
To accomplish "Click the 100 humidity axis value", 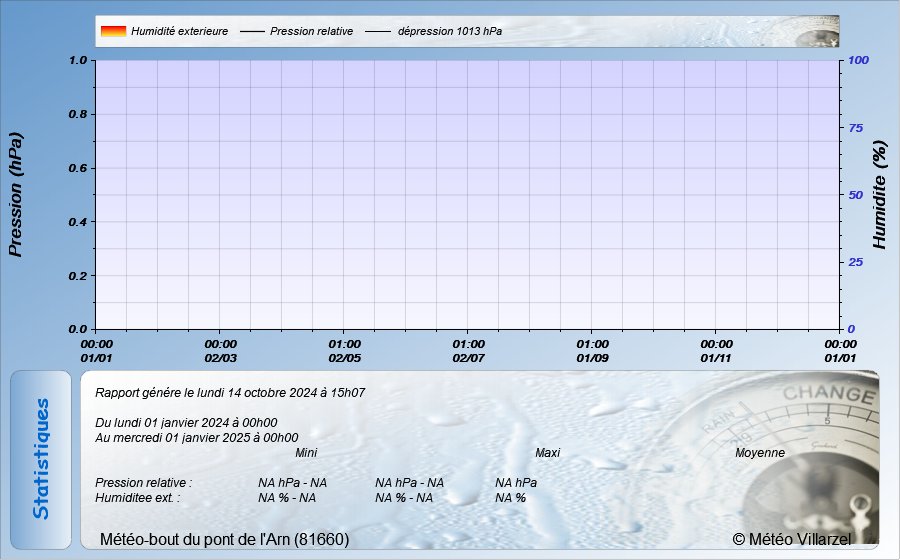I will [858, 60].
